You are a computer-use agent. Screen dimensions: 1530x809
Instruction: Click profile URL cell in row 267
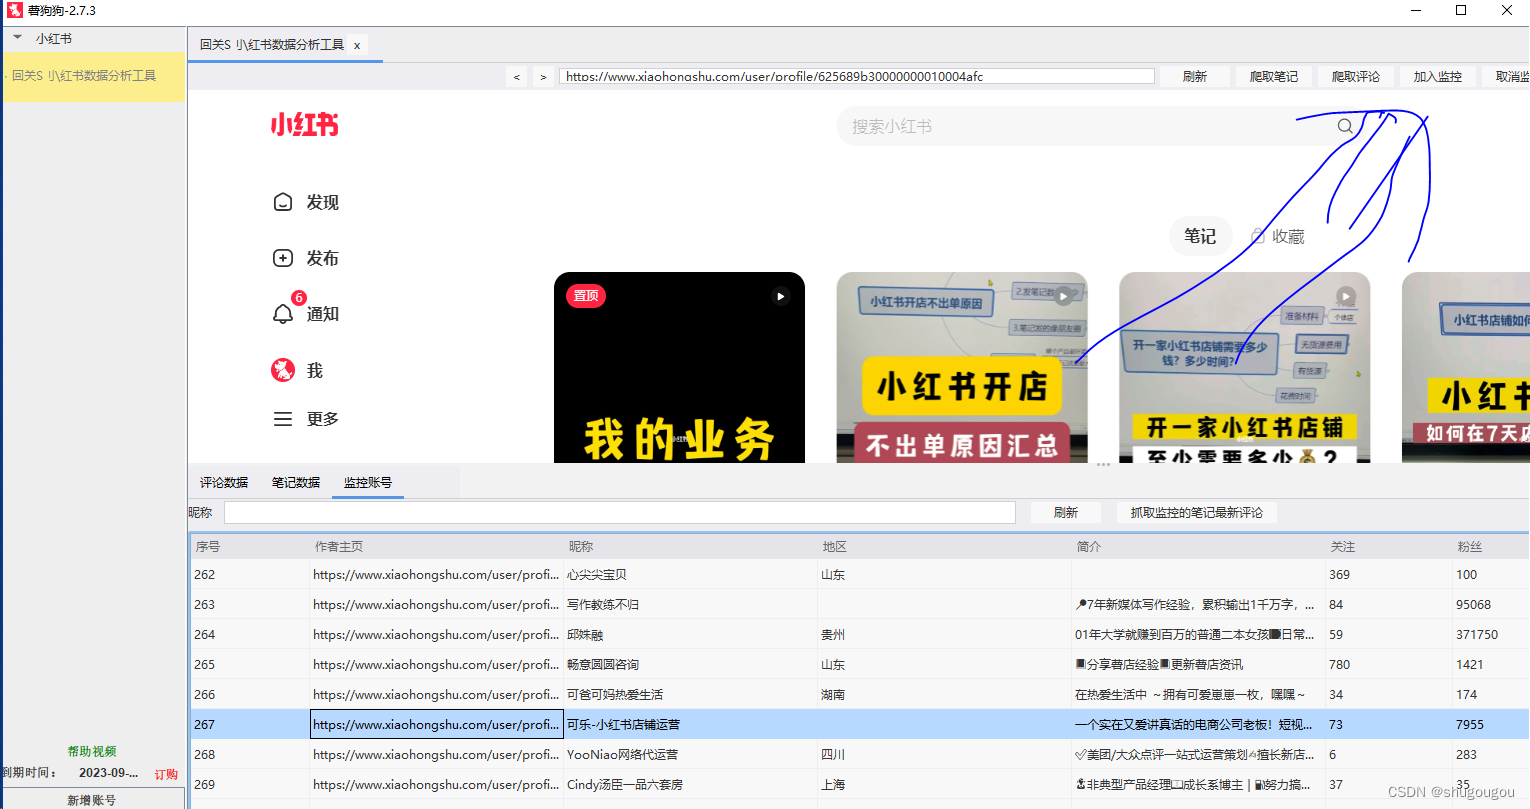tap(437, 724)
